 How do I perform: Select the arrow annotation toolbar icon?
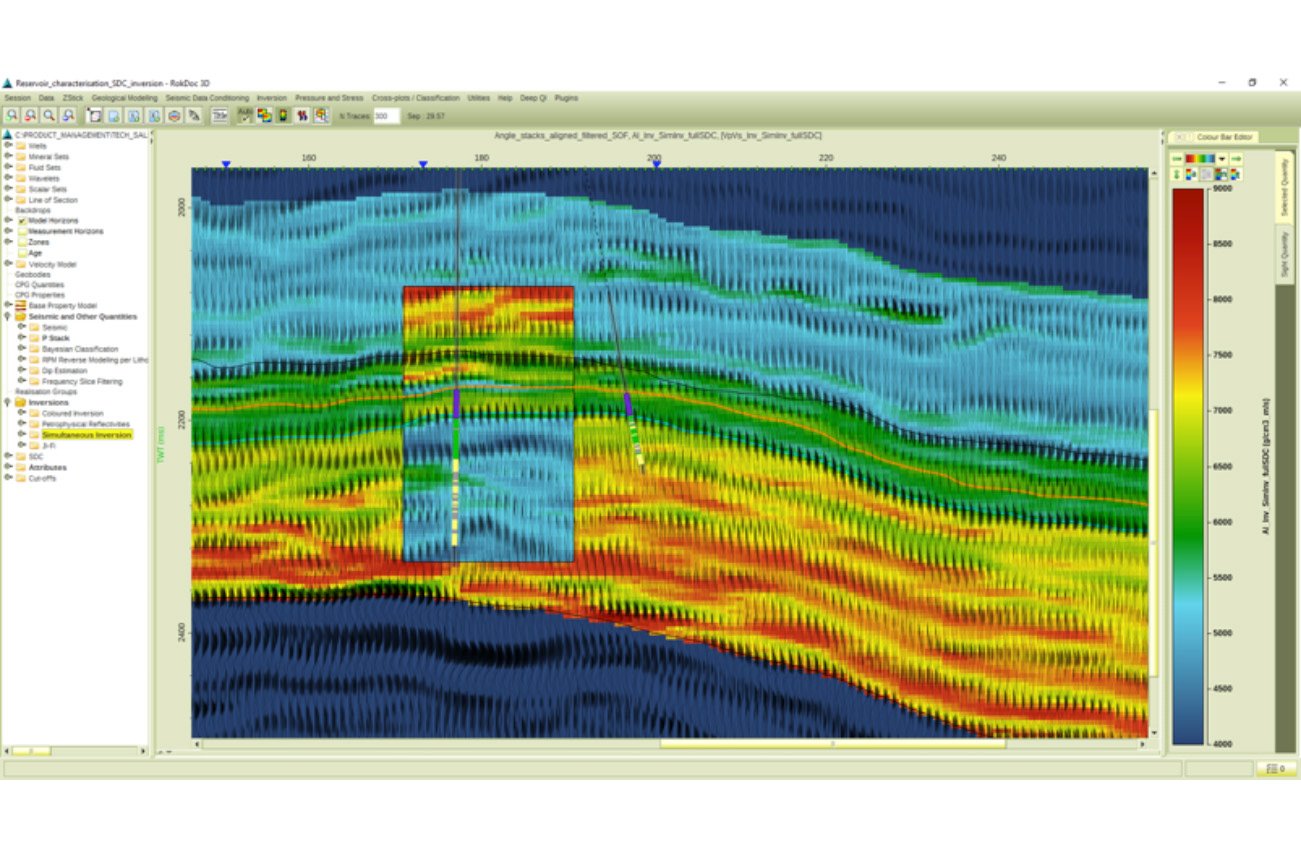tap(195, 115)
